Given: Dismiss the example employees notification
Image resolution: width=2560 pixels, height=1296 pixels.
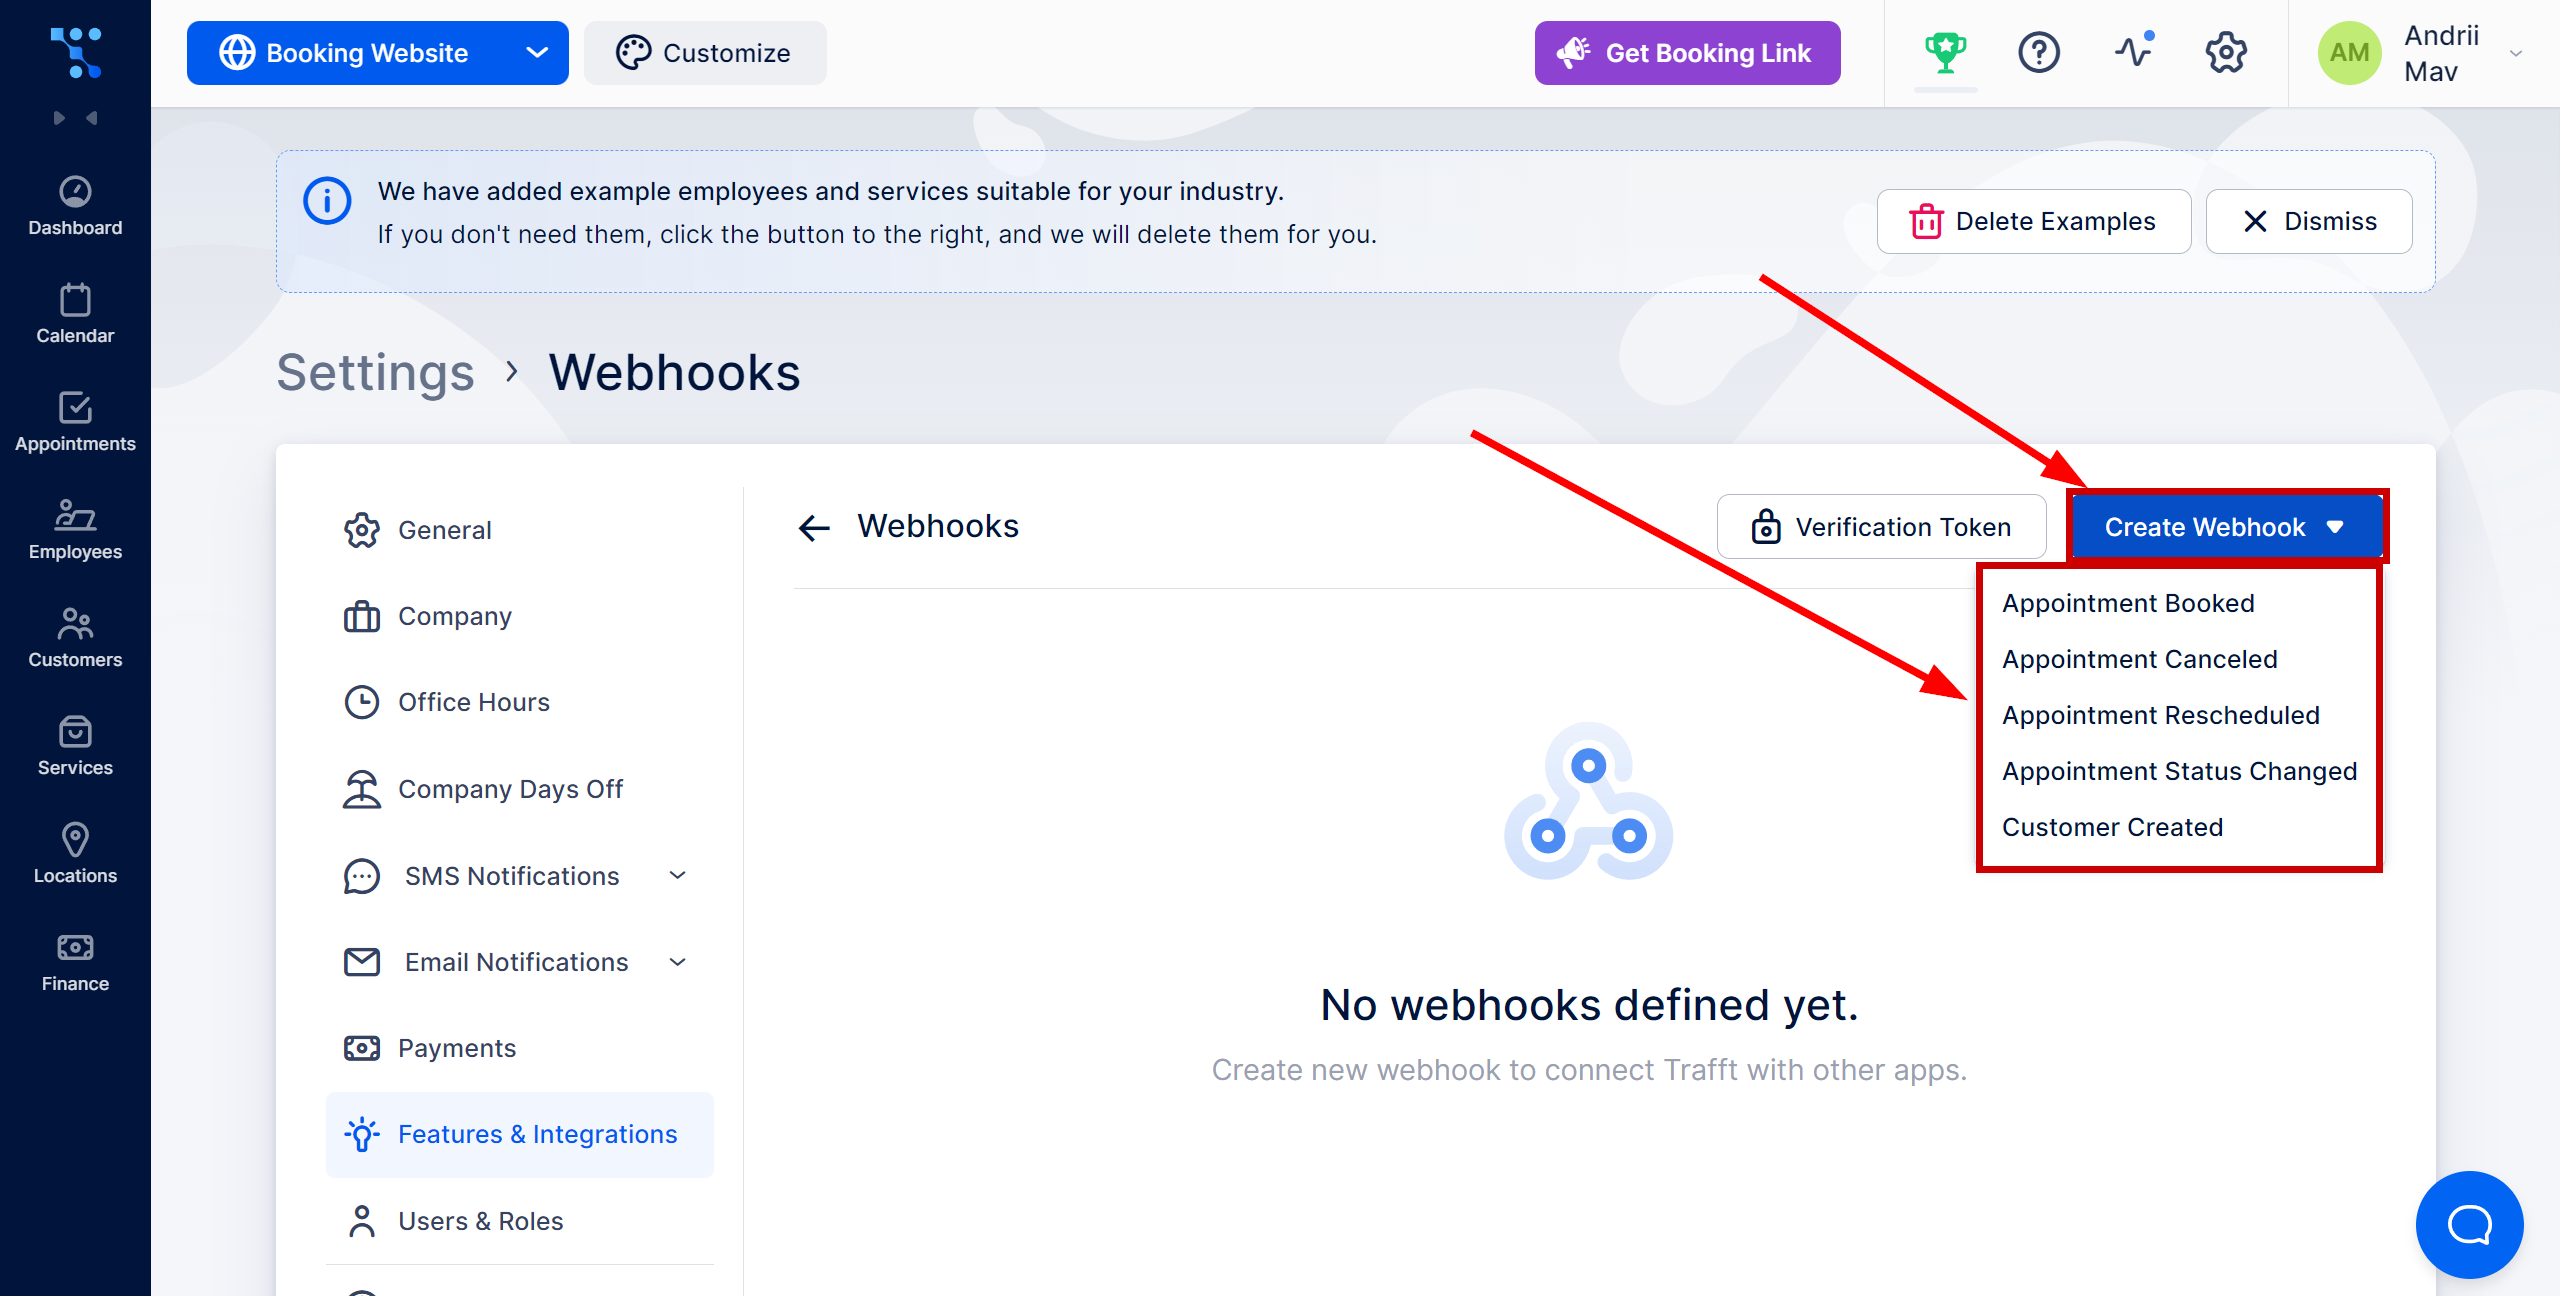Looking at the screenshot, I should tap(2310, 220).
